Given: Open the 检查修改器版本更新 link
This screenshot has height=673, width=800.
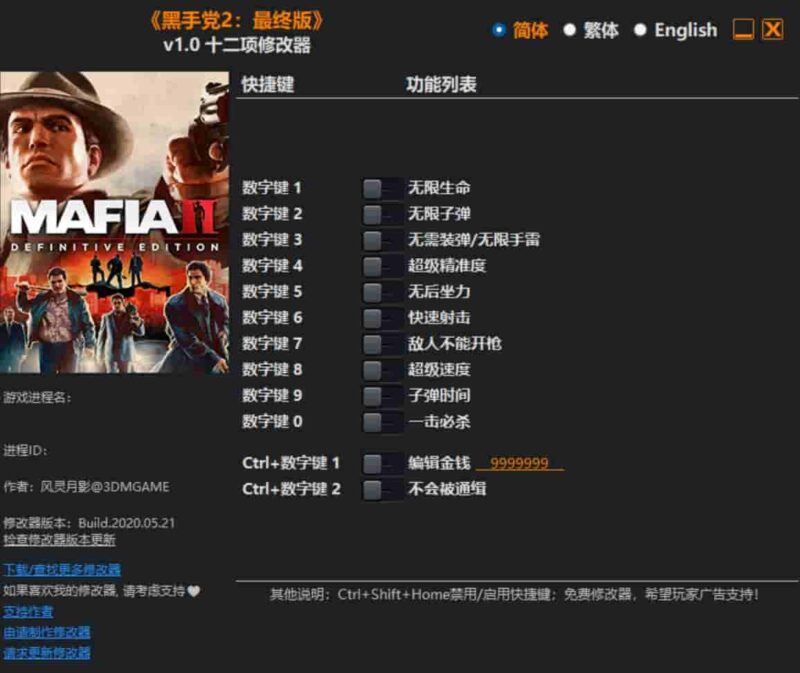Looking at the screenshot, I should (x=59, y=540).
